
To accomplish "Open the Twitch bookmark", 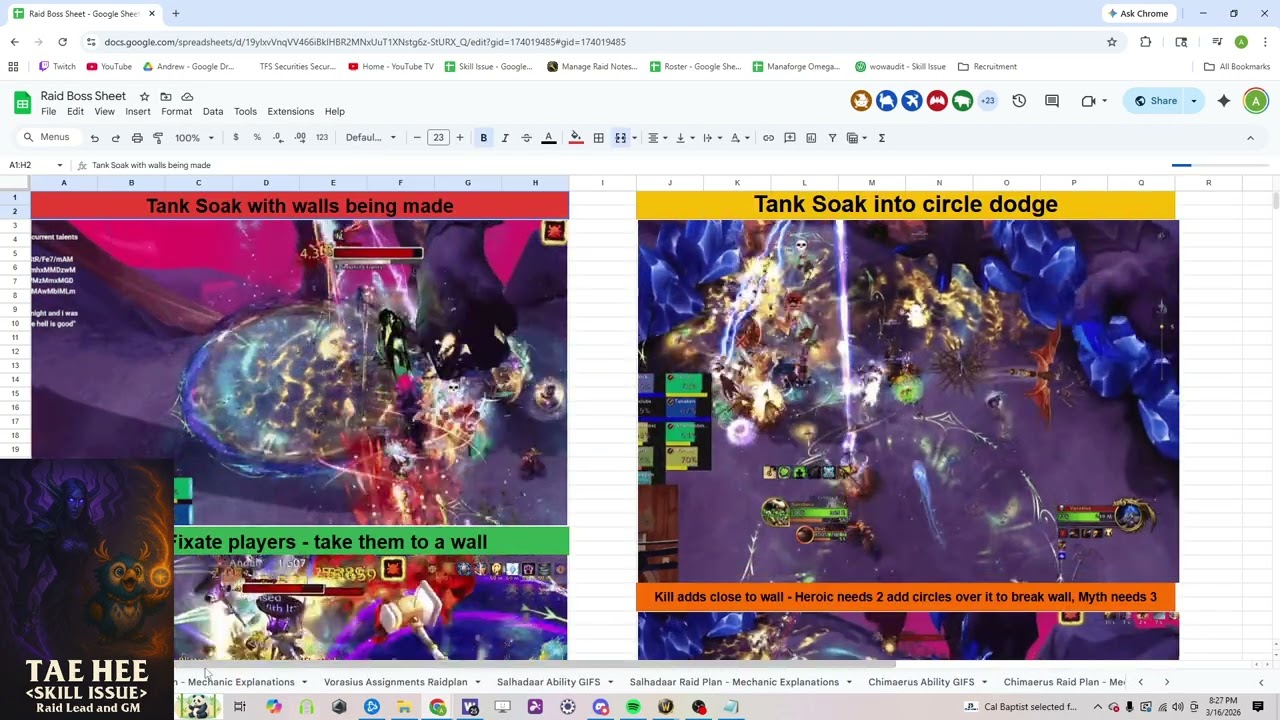I will click(57, 67).
